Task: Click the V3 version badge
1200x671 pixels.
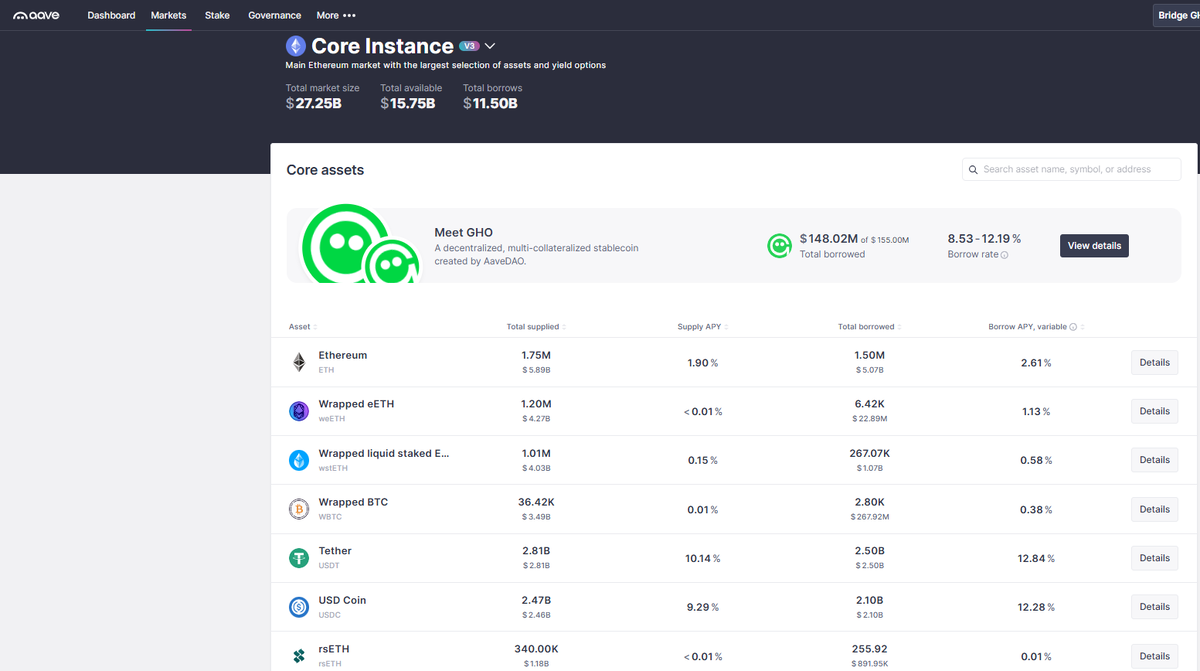Action: (x=469, y=46)
